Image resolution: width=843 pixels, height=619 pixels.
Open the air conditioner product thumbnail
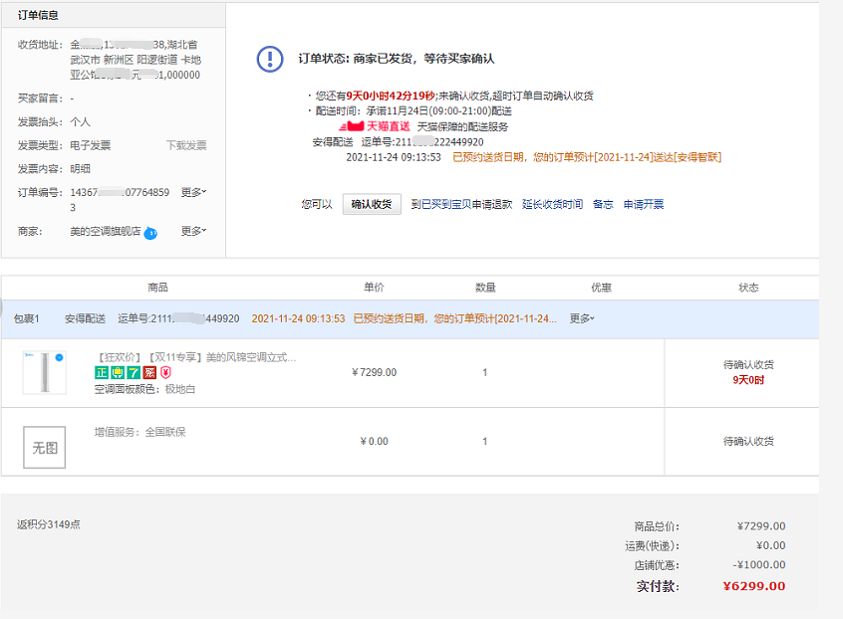[45, 372]
